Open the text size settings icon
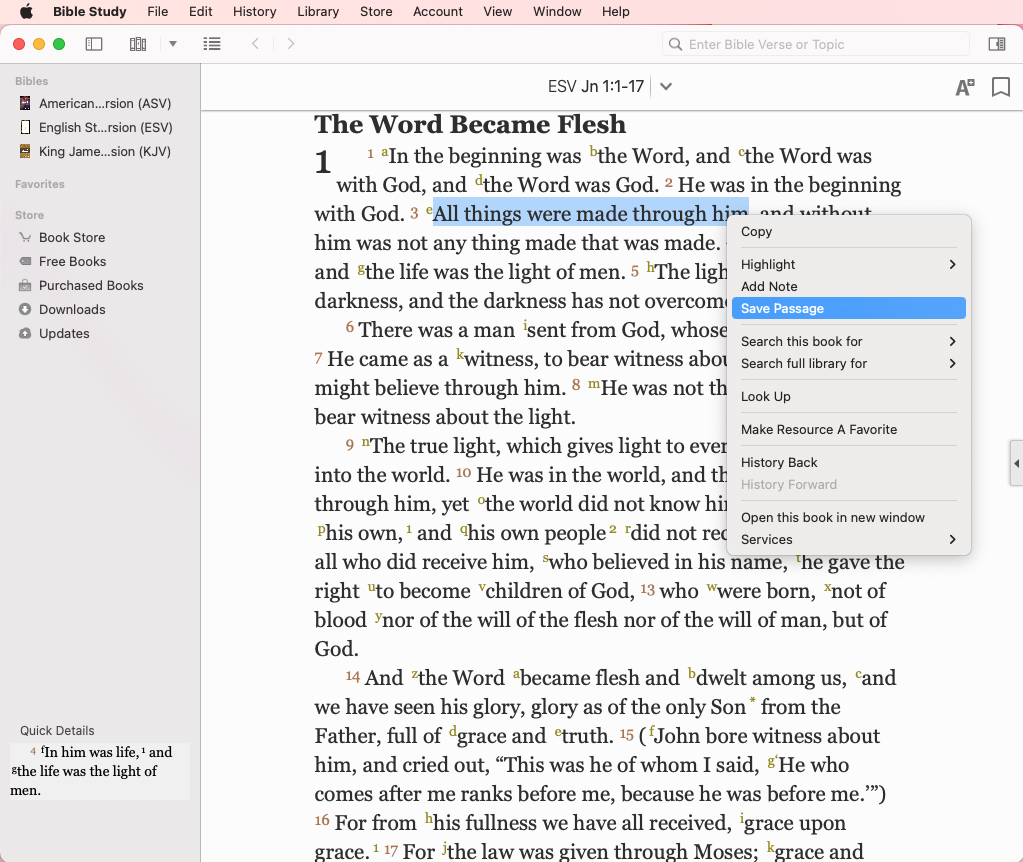The width and height of the screenshot is (1023, 862). (965, 87)
